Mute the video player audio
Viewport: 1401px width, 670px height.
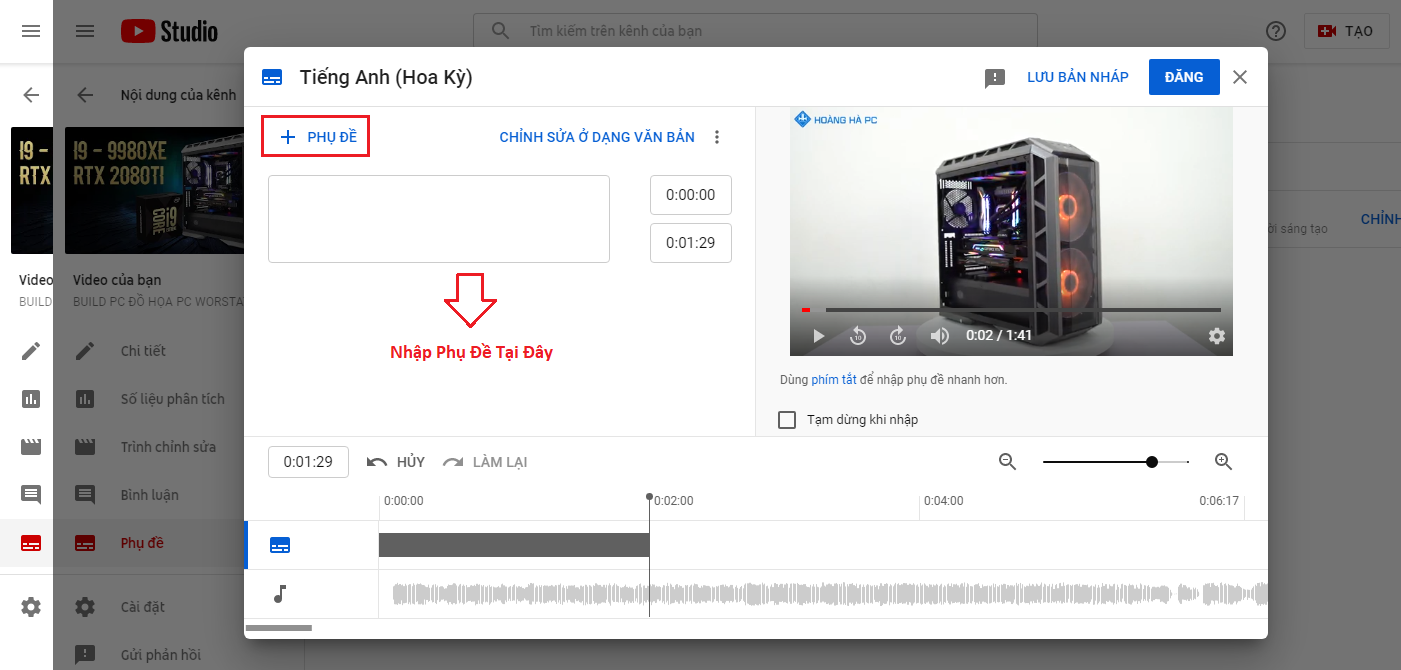pos(939,336)
